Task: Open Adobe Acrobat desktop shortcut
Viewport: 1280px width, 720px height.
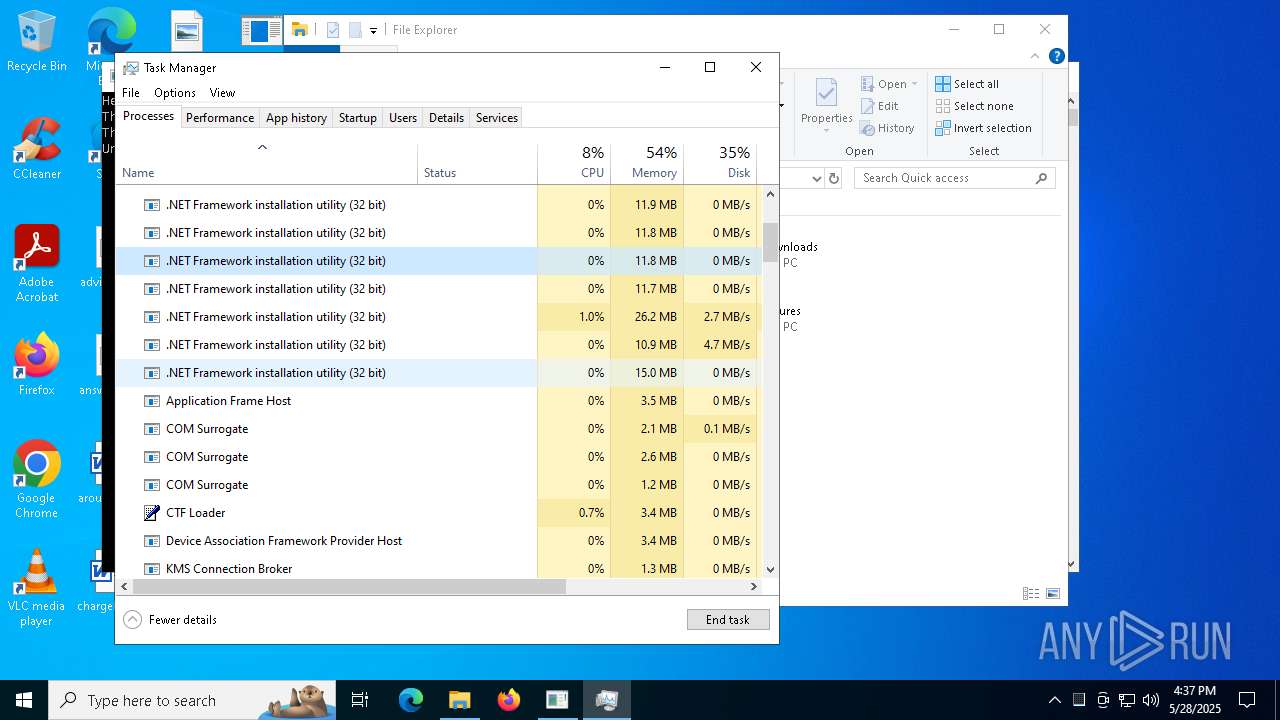Action: pos(37,264)
